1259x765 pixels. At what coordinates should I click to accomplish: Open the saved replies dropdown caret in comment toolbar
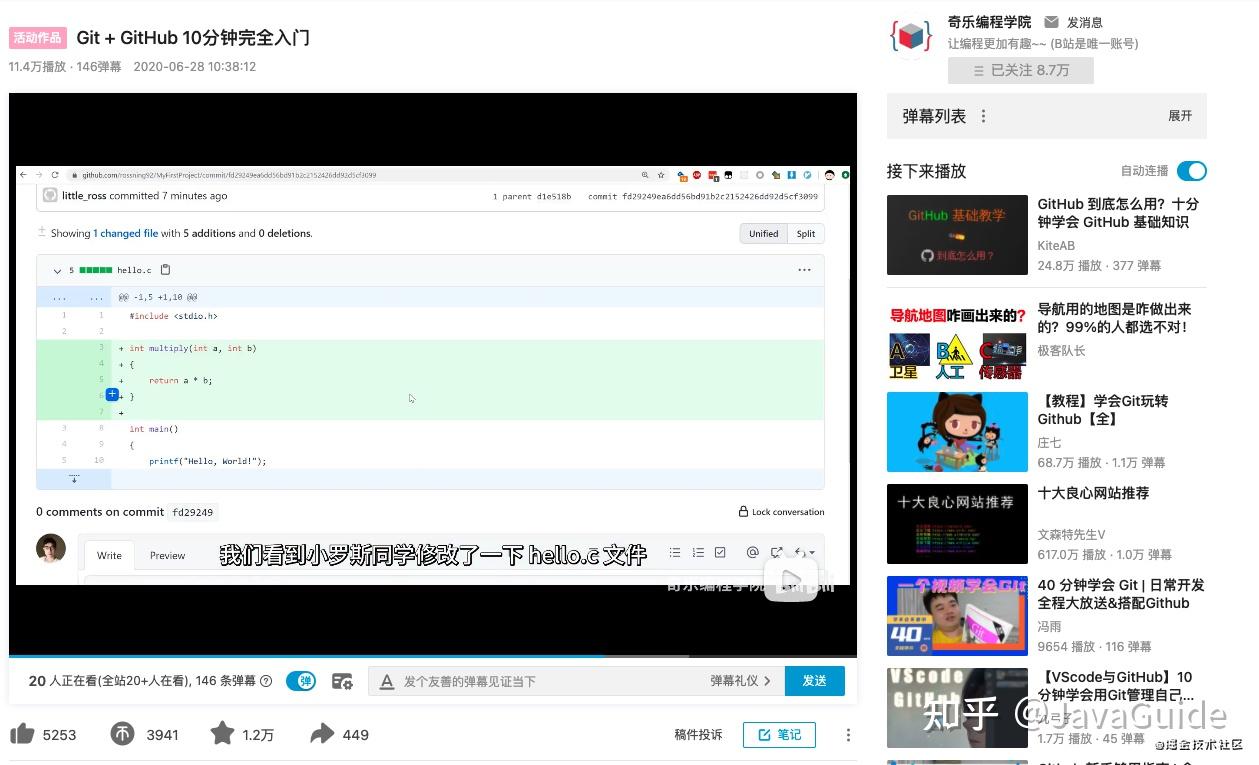[x=812, y=551]
